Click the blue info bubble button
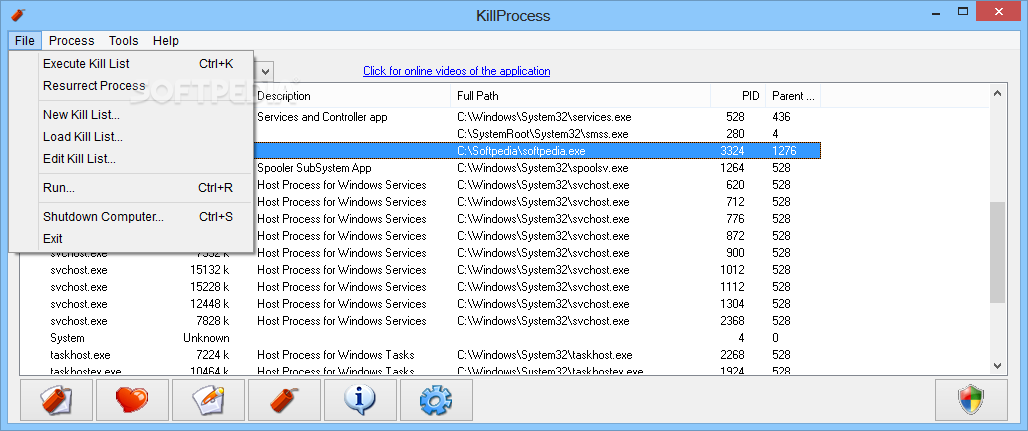 360,400
